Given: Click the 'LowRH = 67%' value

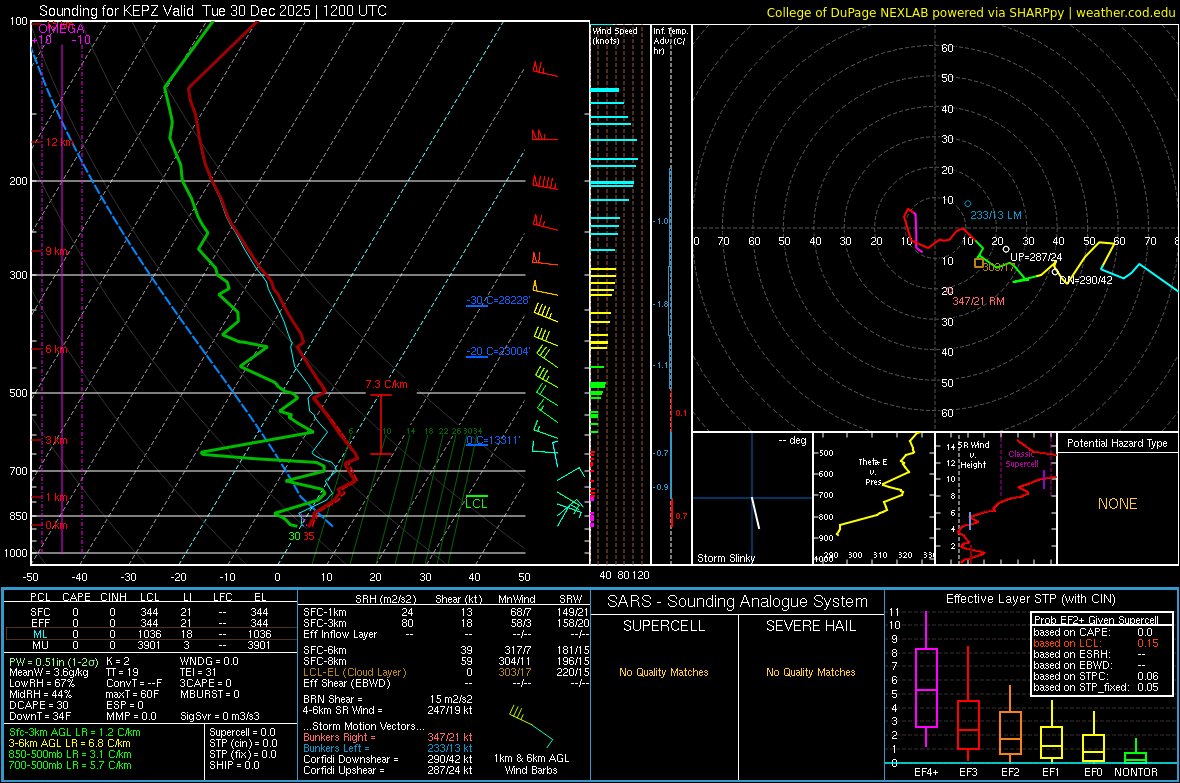Looking at the screenshot, I should 41,683.
